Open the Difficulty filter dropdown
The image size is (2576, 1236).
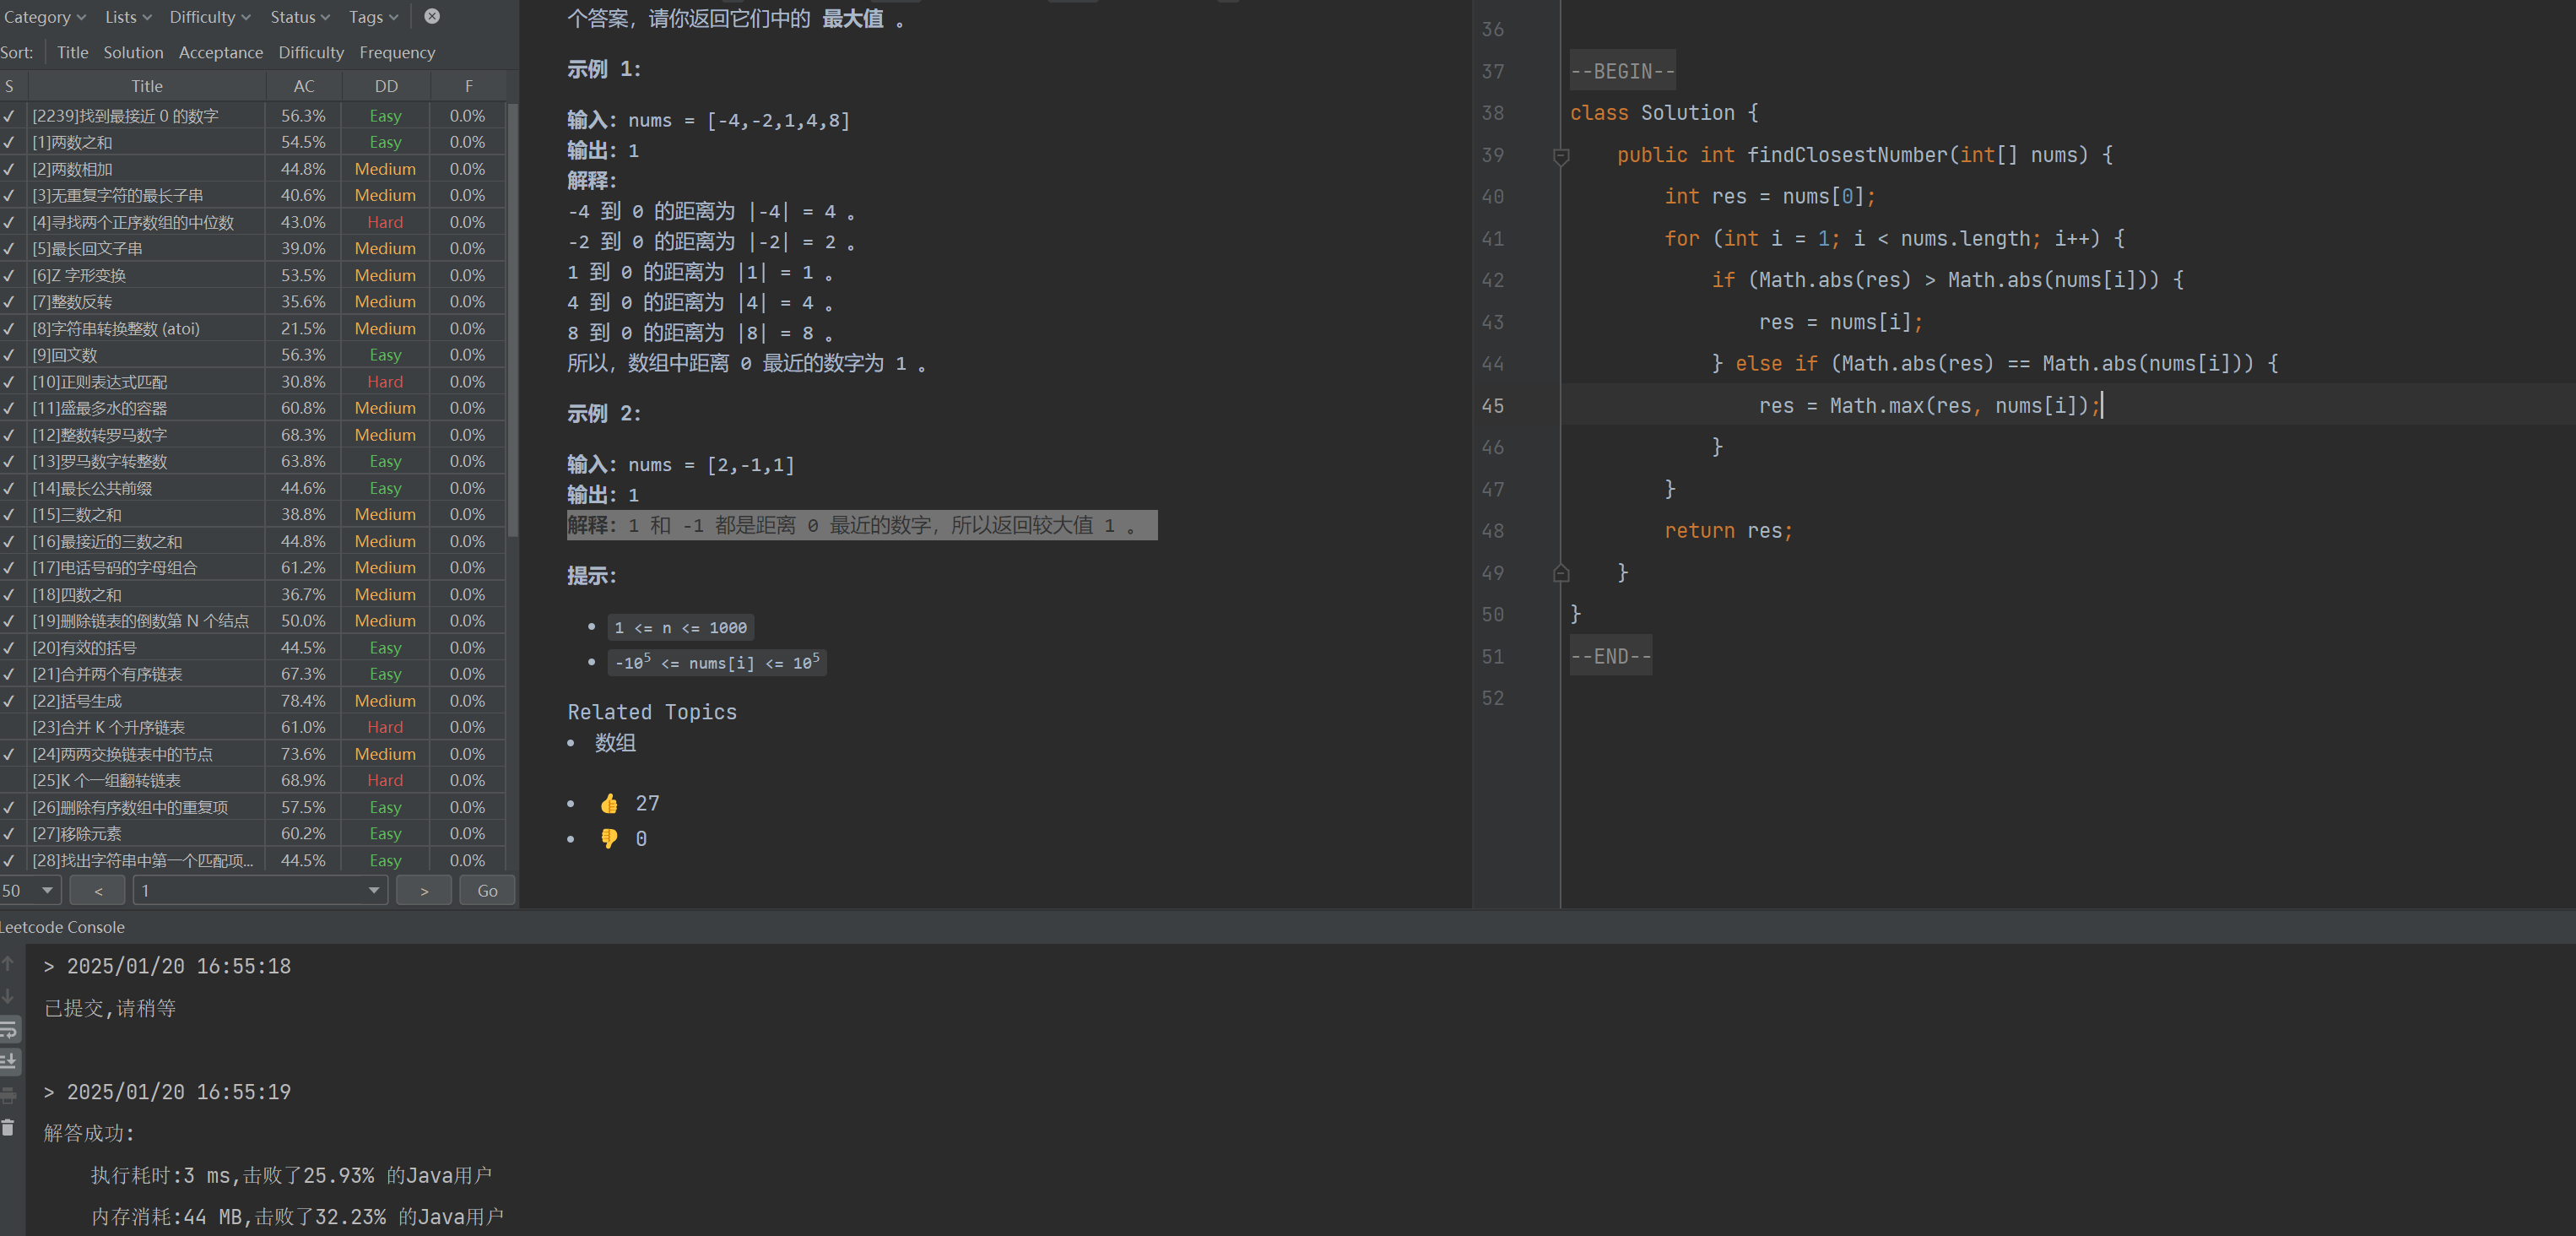(x=210, y=17)
